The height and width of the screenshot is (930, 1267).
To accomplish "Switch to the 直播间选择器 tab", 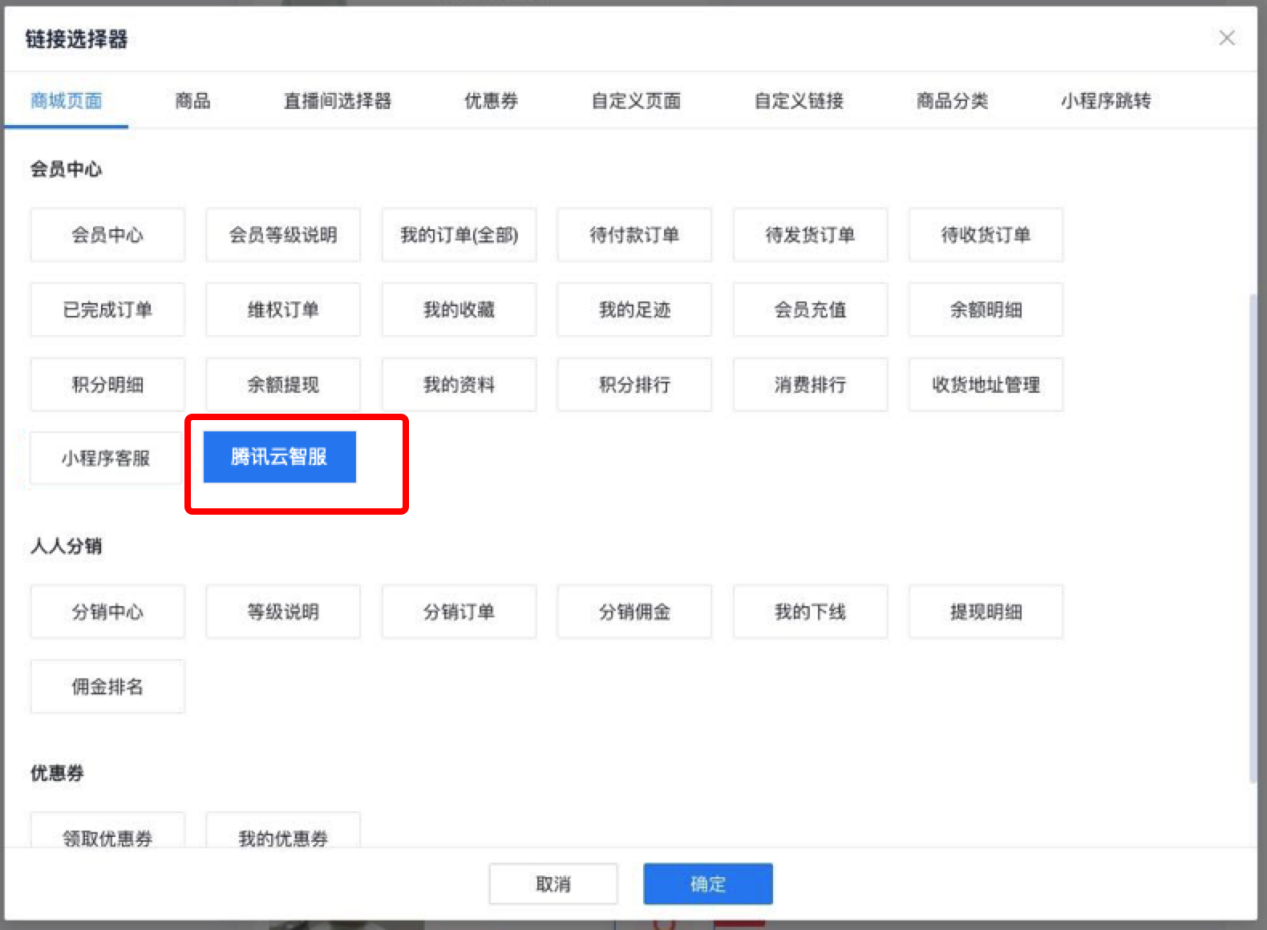I will 337,101.
